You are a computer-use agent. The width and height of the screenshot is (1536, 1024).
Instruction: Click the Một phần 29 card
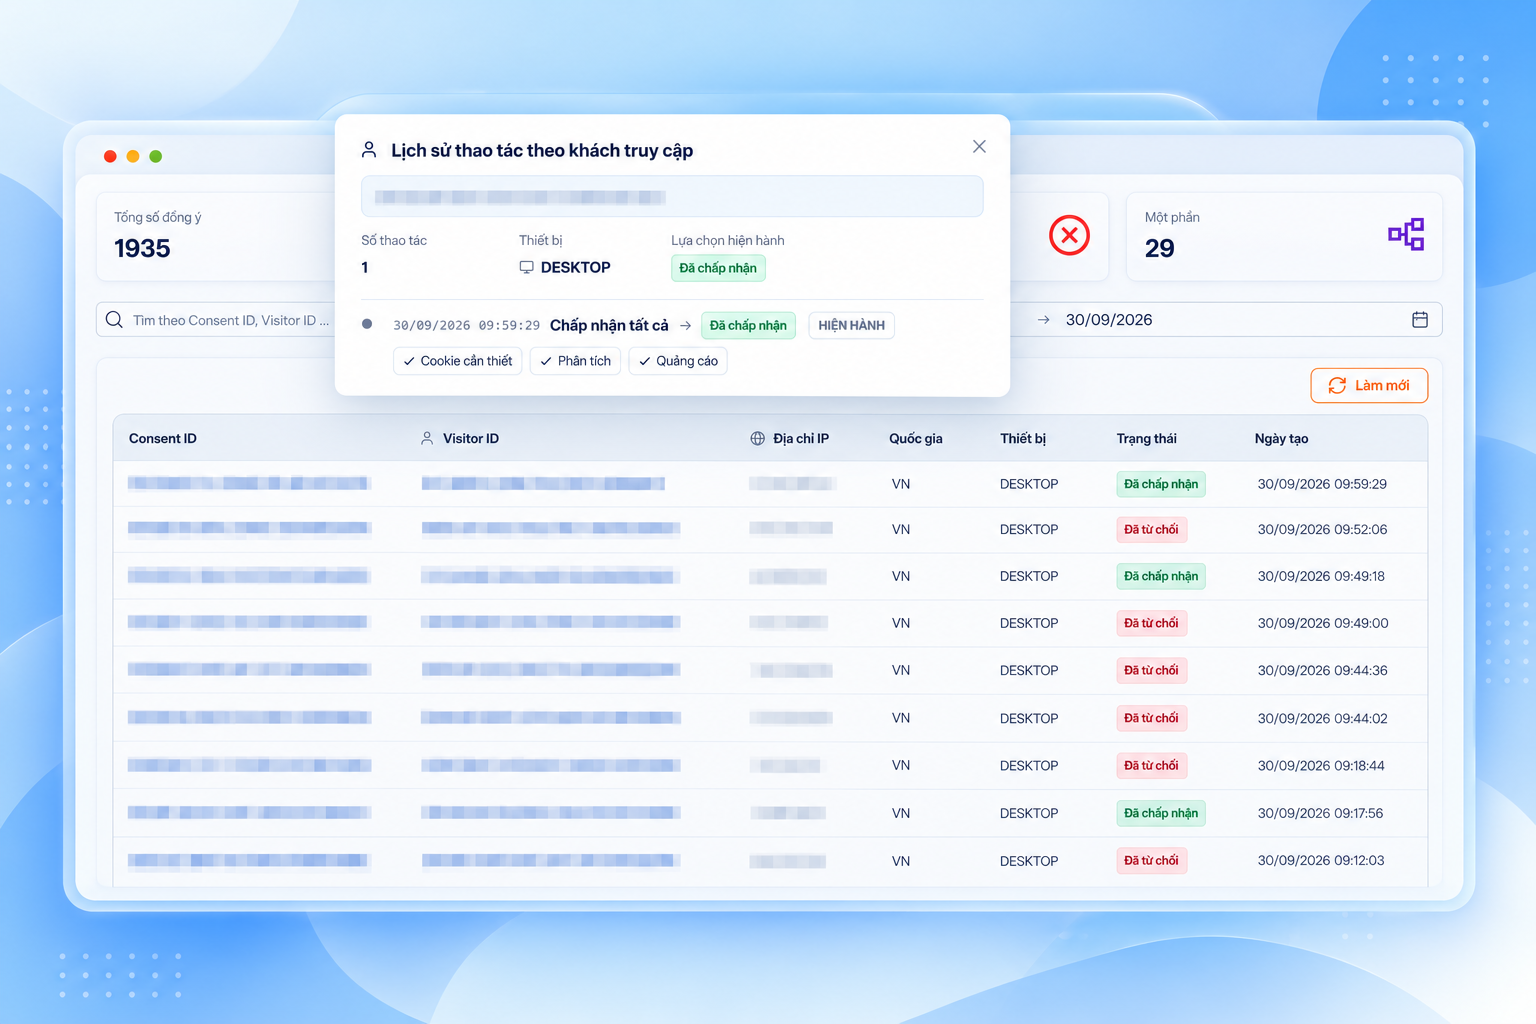tap(1285, 237)
